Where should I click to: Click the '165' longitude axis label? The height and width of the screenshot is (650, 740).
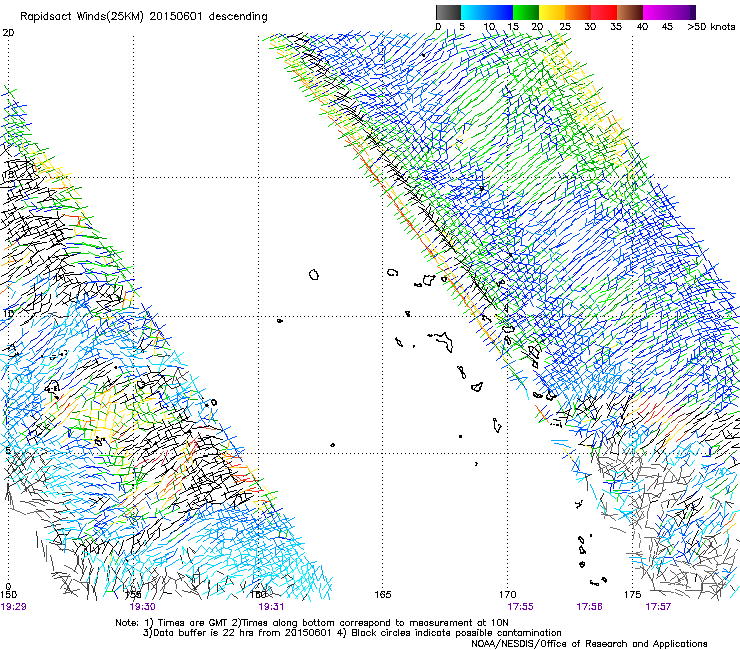[x=383, y=594]
